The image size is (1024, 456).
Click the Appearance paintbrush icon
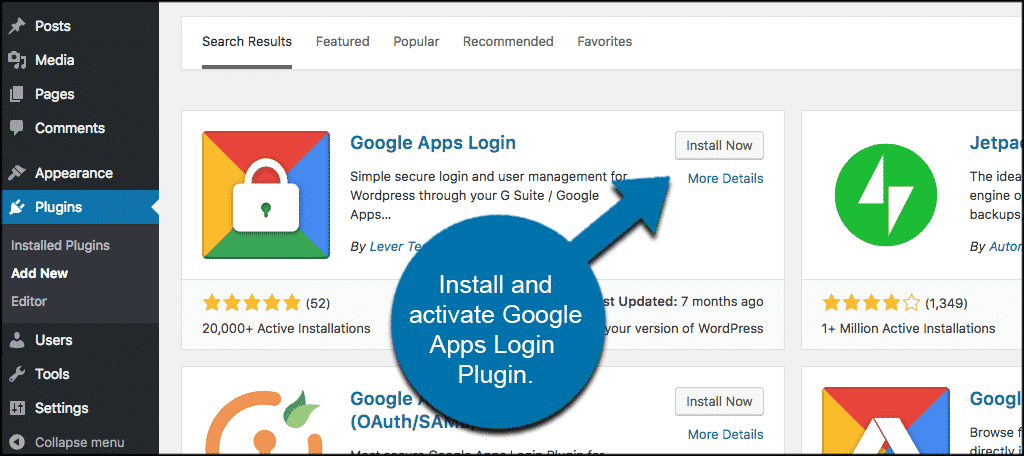pyautogui.click(x=18, y=173)
